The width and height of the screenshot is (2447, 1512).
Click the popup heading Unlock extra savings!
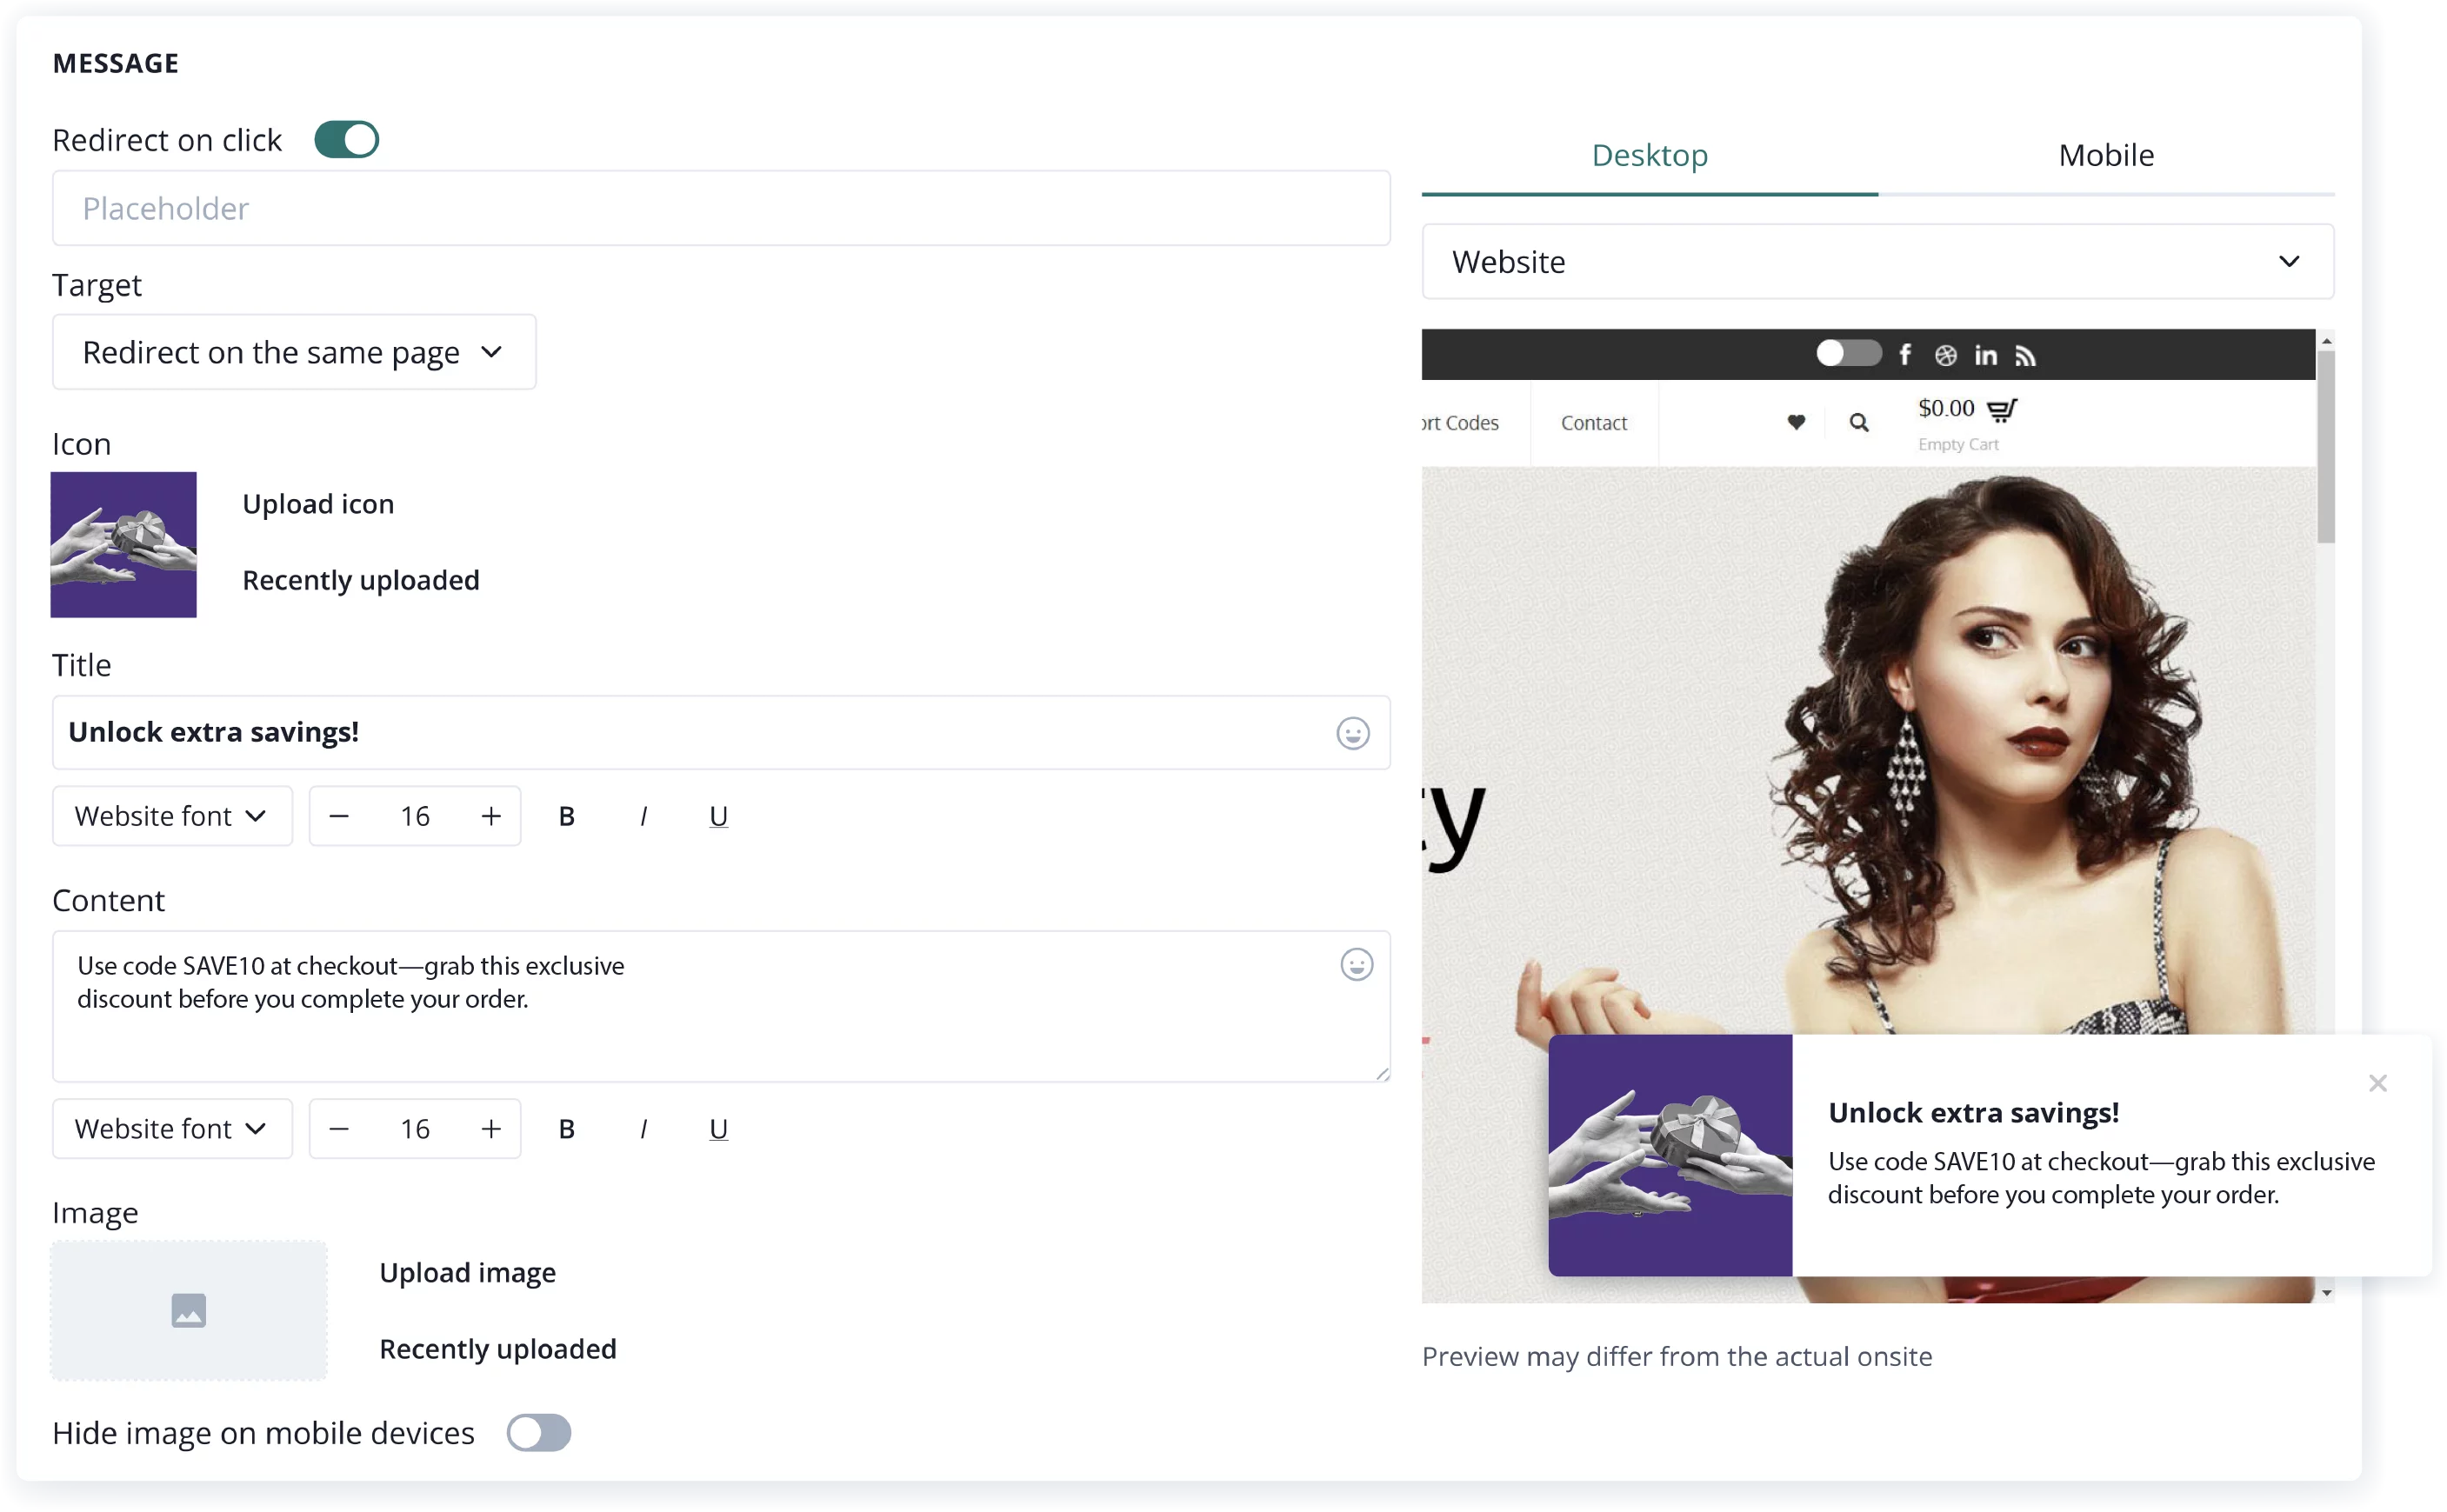click(x=1973, y=1113)
